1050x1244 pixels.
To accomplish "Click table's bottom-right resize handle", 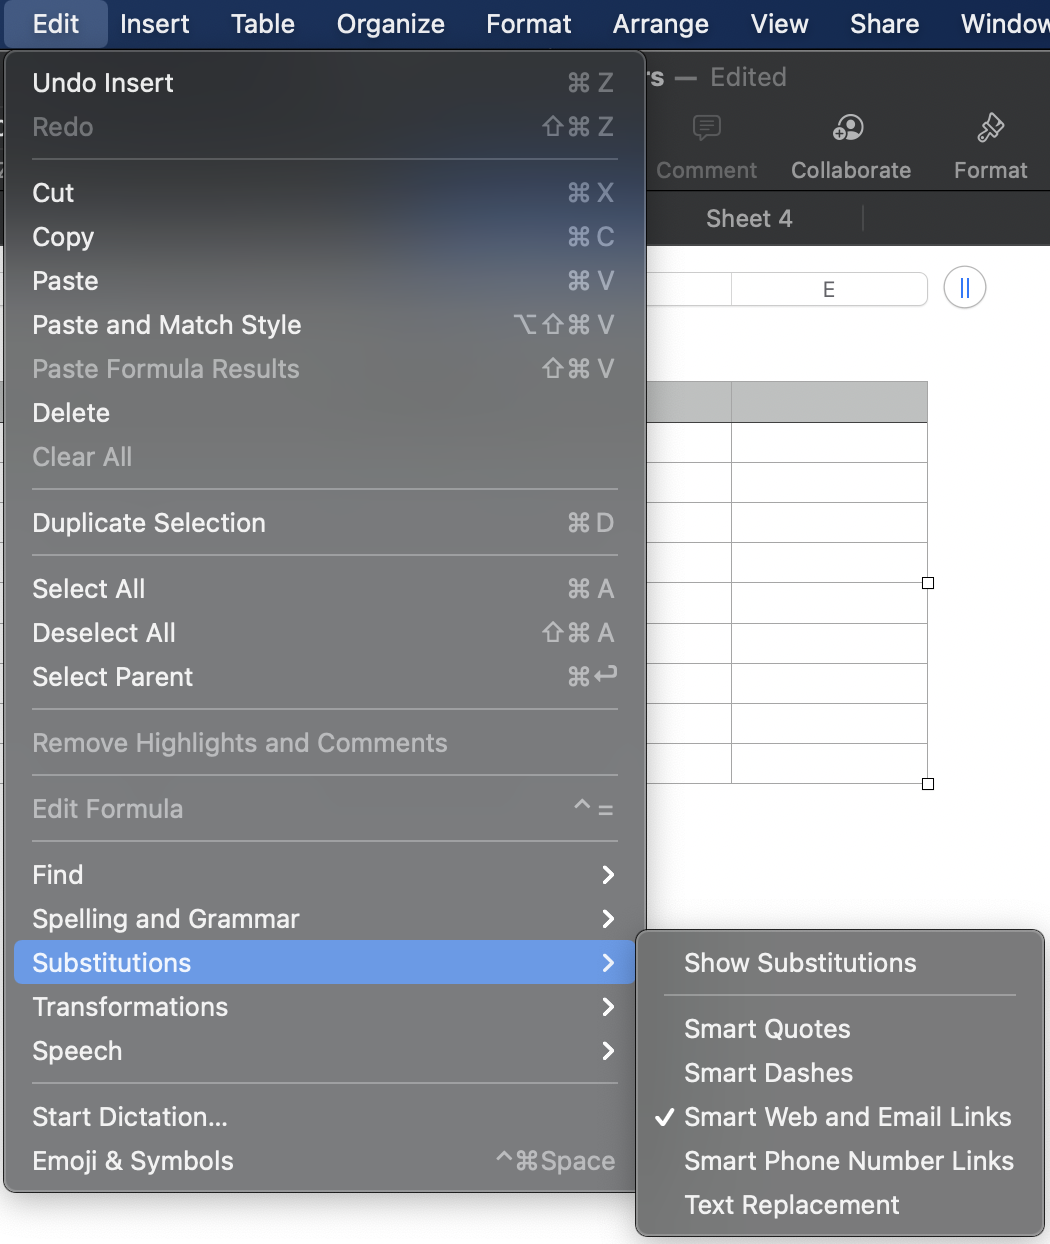I will pos(928,784).
